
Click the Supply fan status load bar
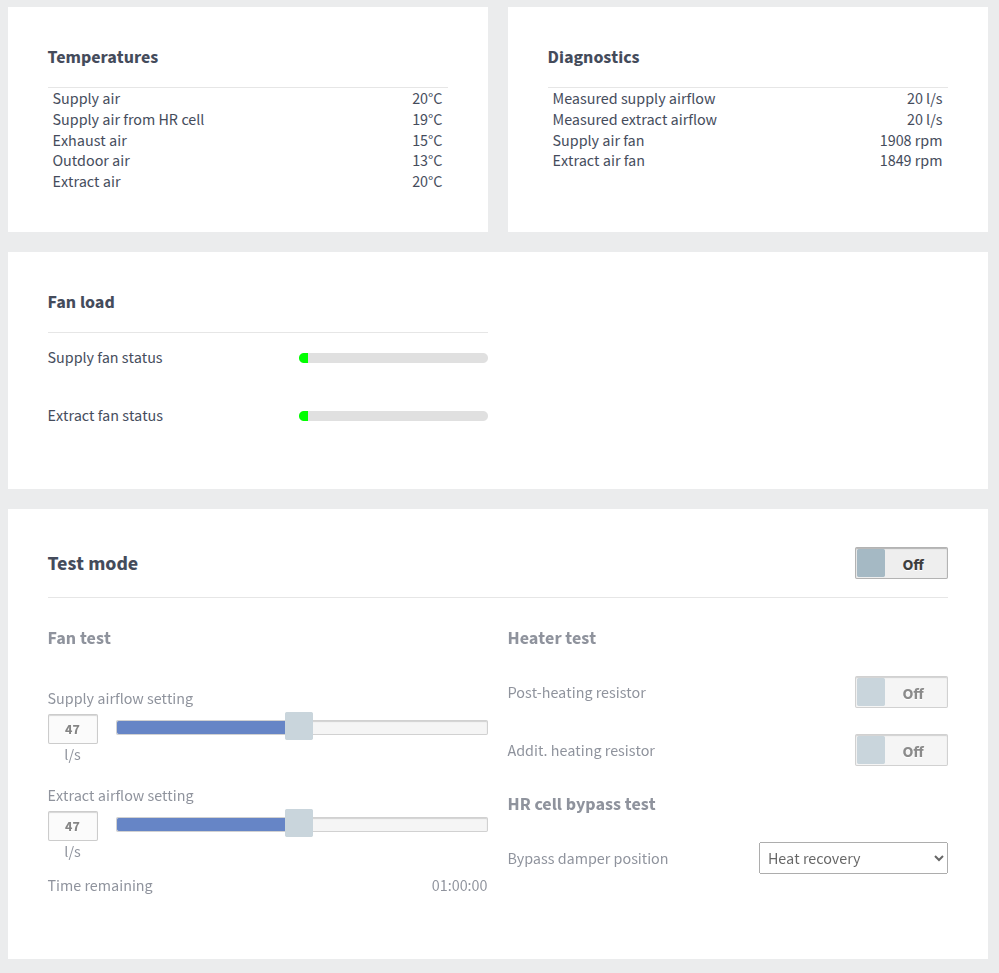pyautogui.click(x=393, y=358)
